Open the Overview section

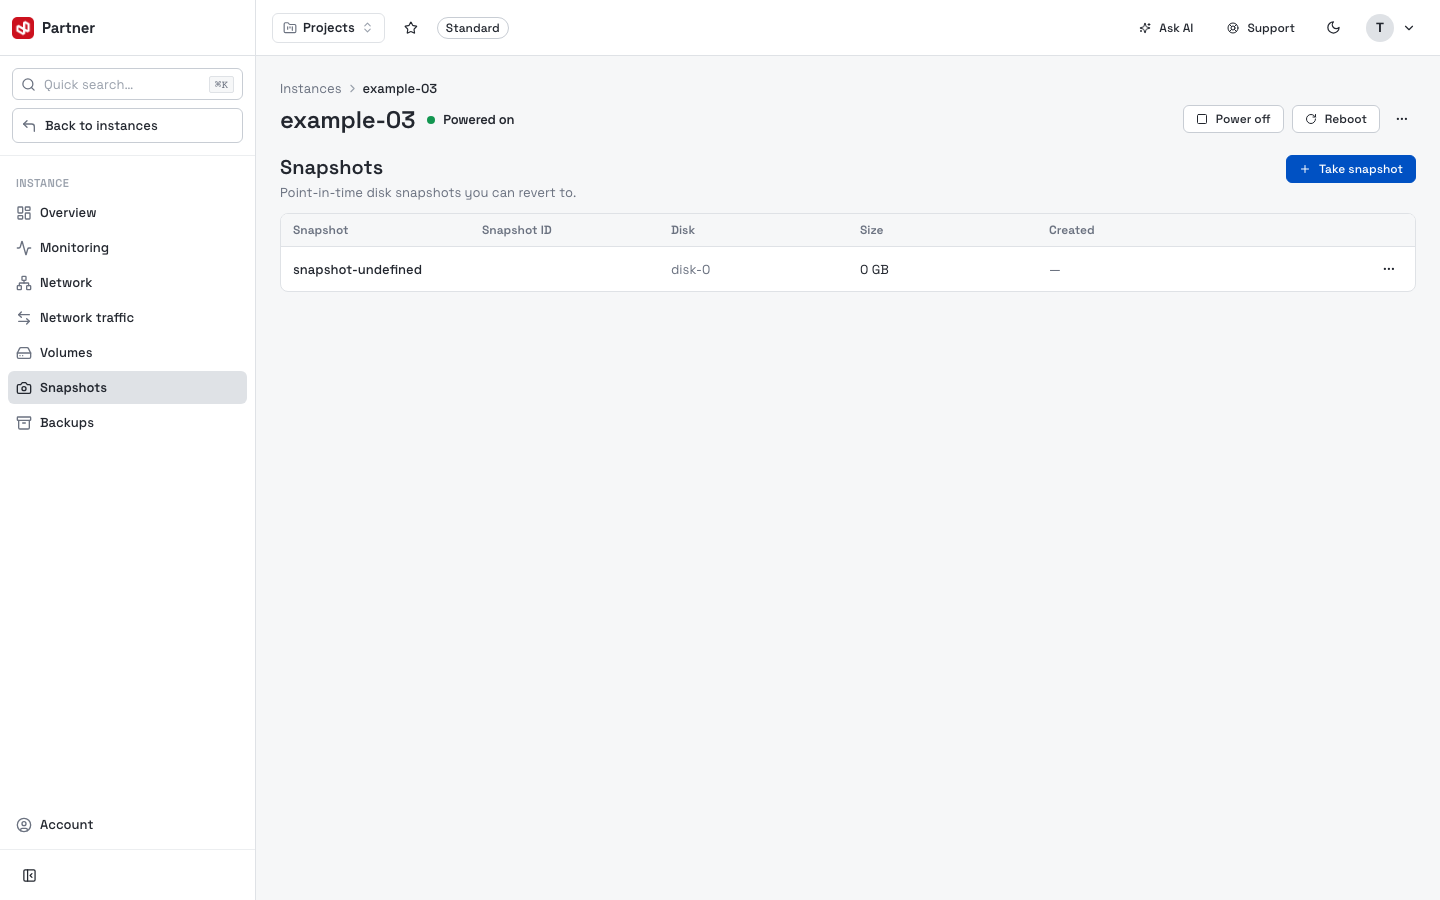(x=127, y=213)
